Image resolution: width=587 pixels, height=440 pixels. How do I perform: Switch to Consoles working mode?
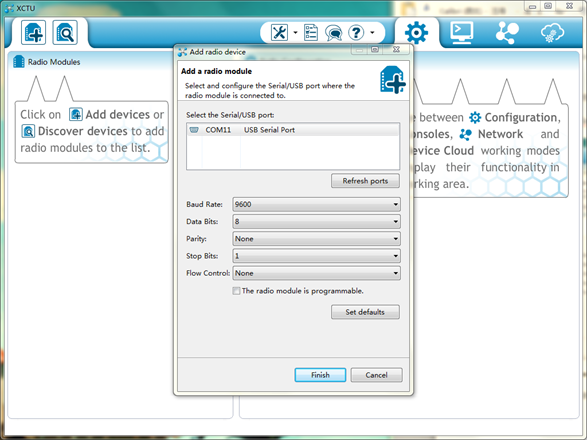462,33
